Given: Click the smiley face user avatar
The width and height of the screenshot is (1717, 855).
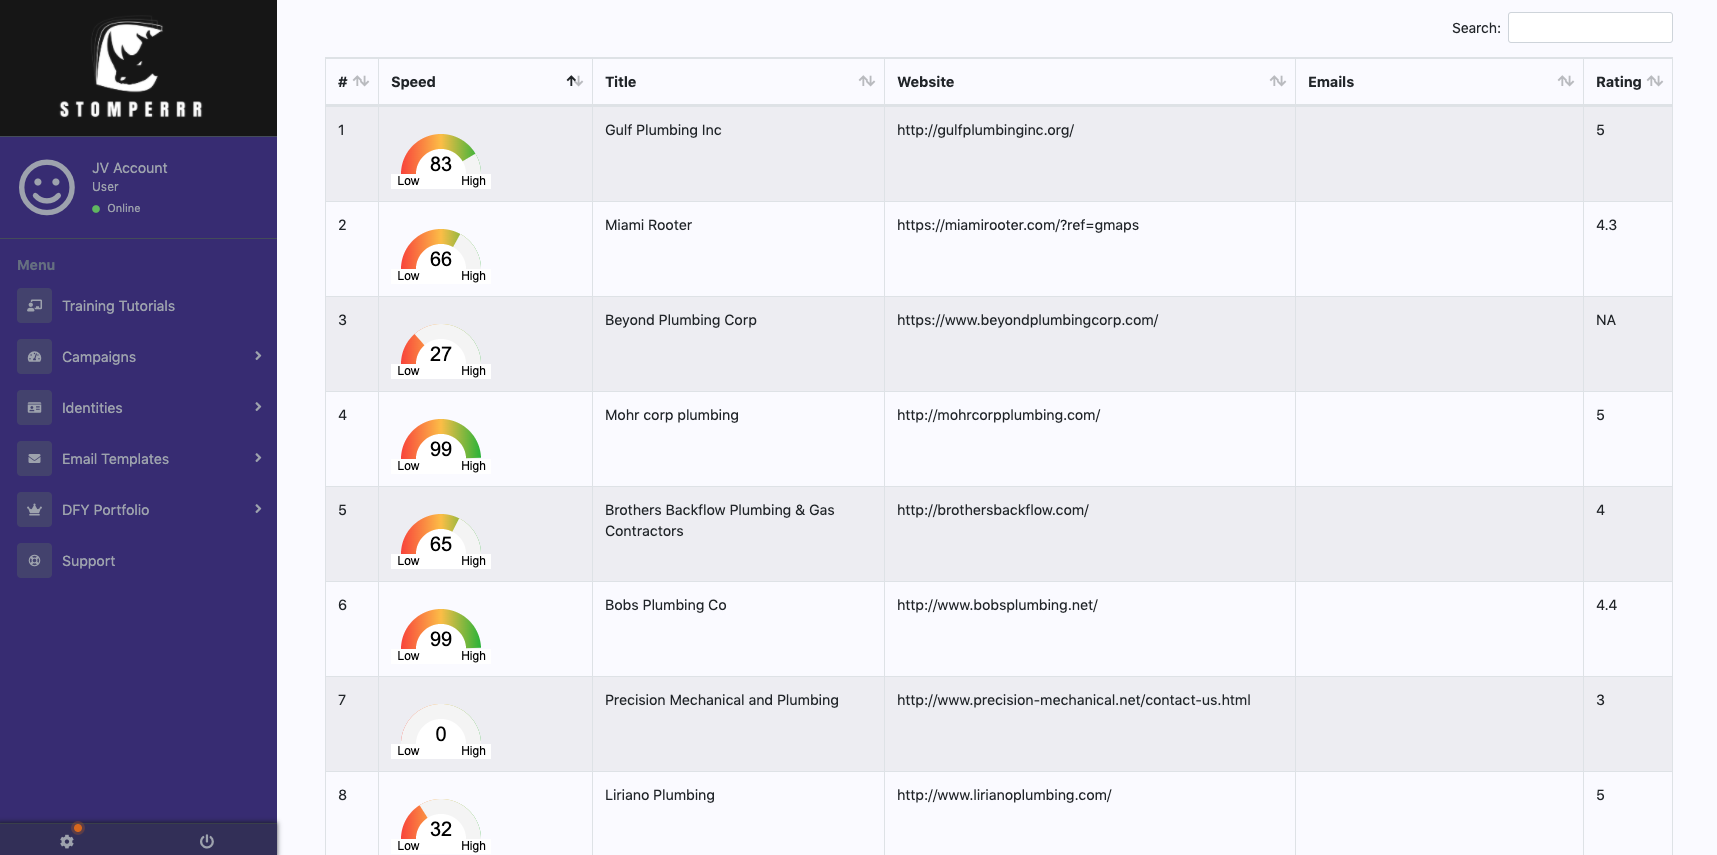Looking at the screenshot, I should [47, 187].
